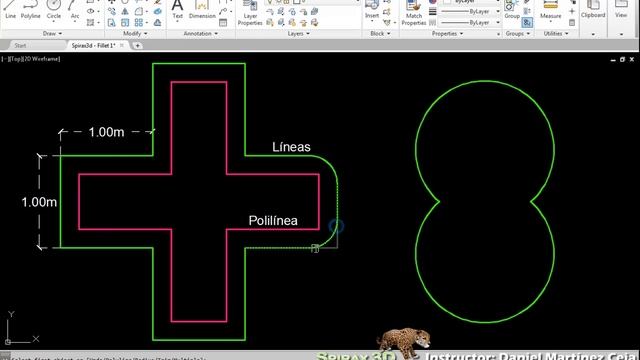640x360 pixels.
Task: Click the Match Properties tool
Action: coord(414,13)
